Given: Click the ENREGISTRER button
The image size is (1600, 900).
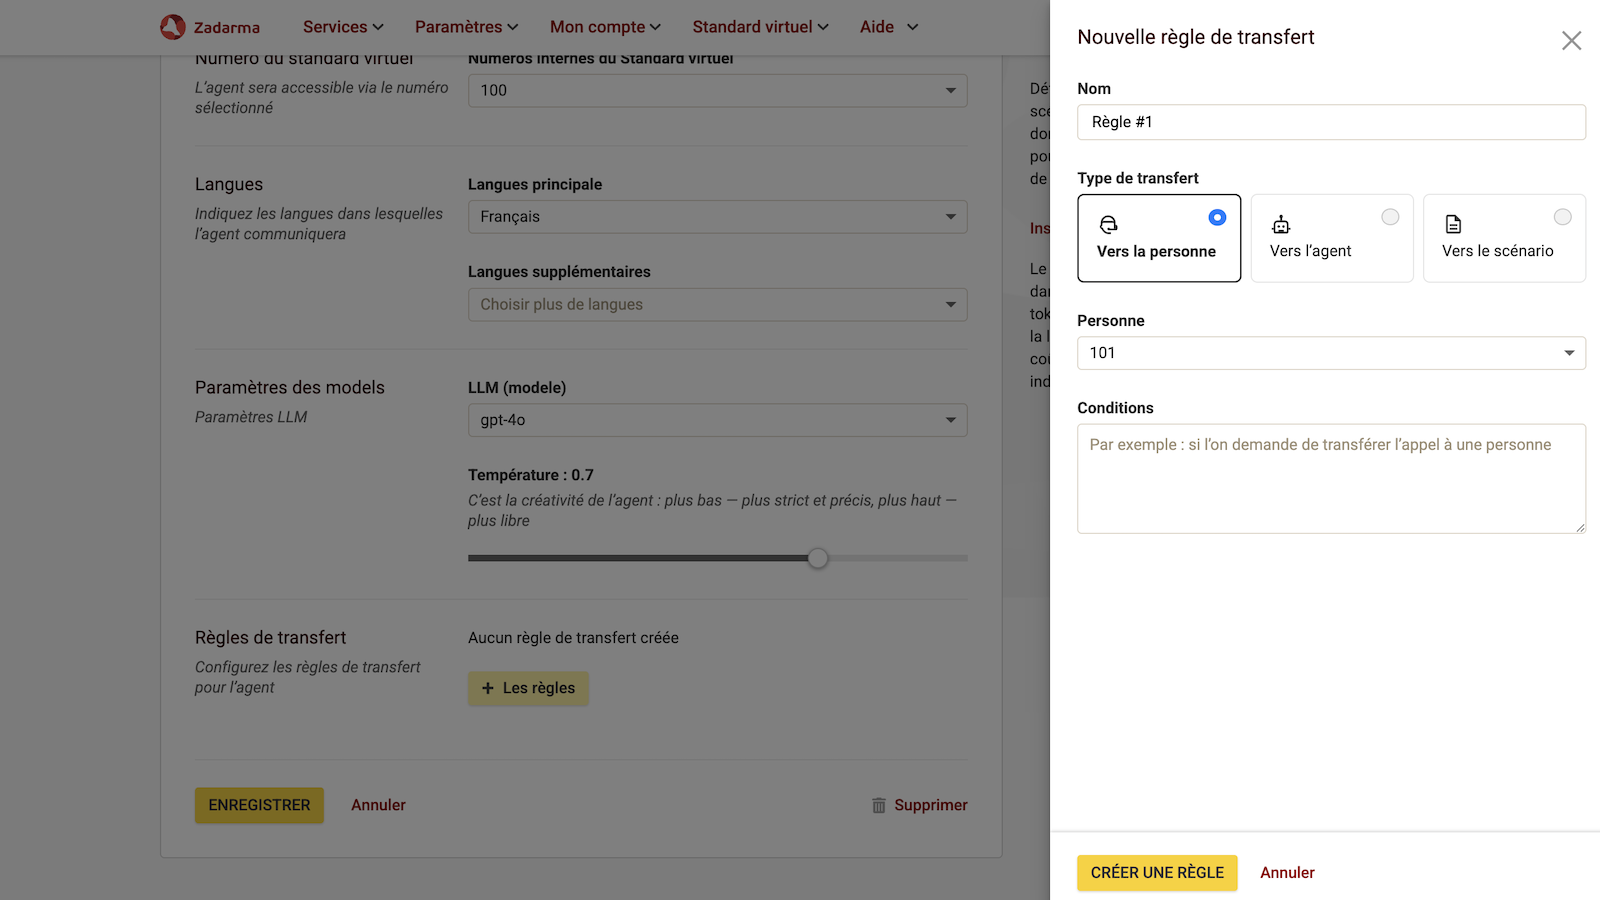Looking at the screenshot, I should 259,805.
